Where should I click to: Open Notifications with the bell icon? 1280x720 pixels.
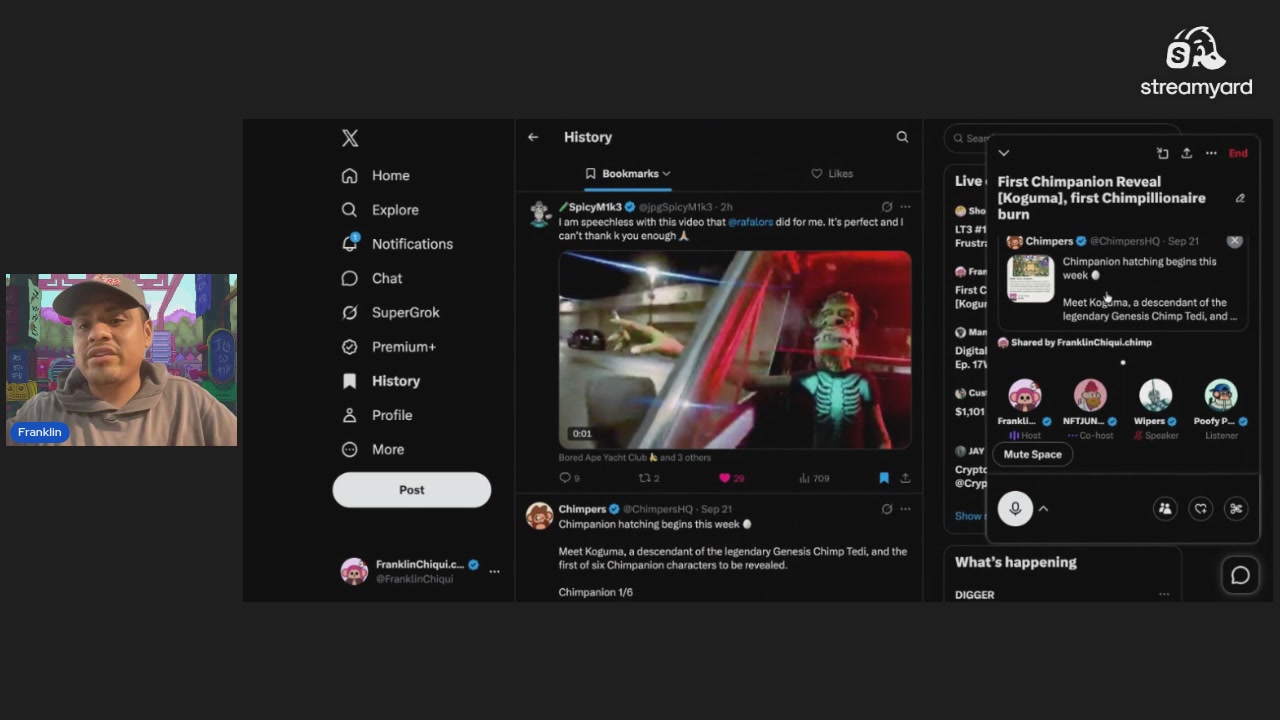pyautogui.click(x=397, y=244)
